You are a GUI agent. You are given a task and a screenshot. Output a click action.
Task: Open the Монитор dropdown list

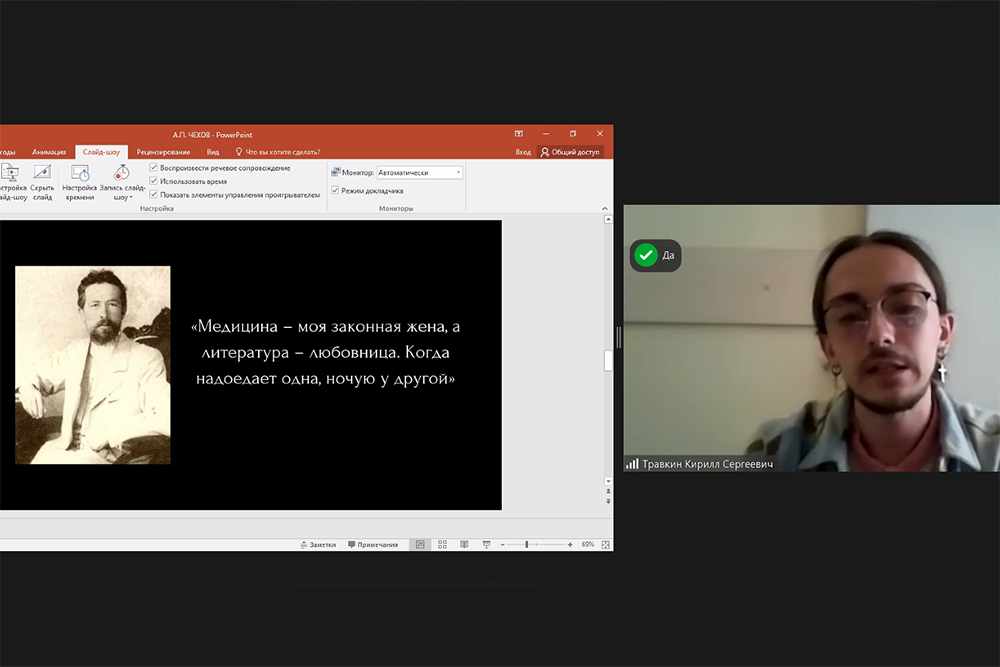click(458, 172)
